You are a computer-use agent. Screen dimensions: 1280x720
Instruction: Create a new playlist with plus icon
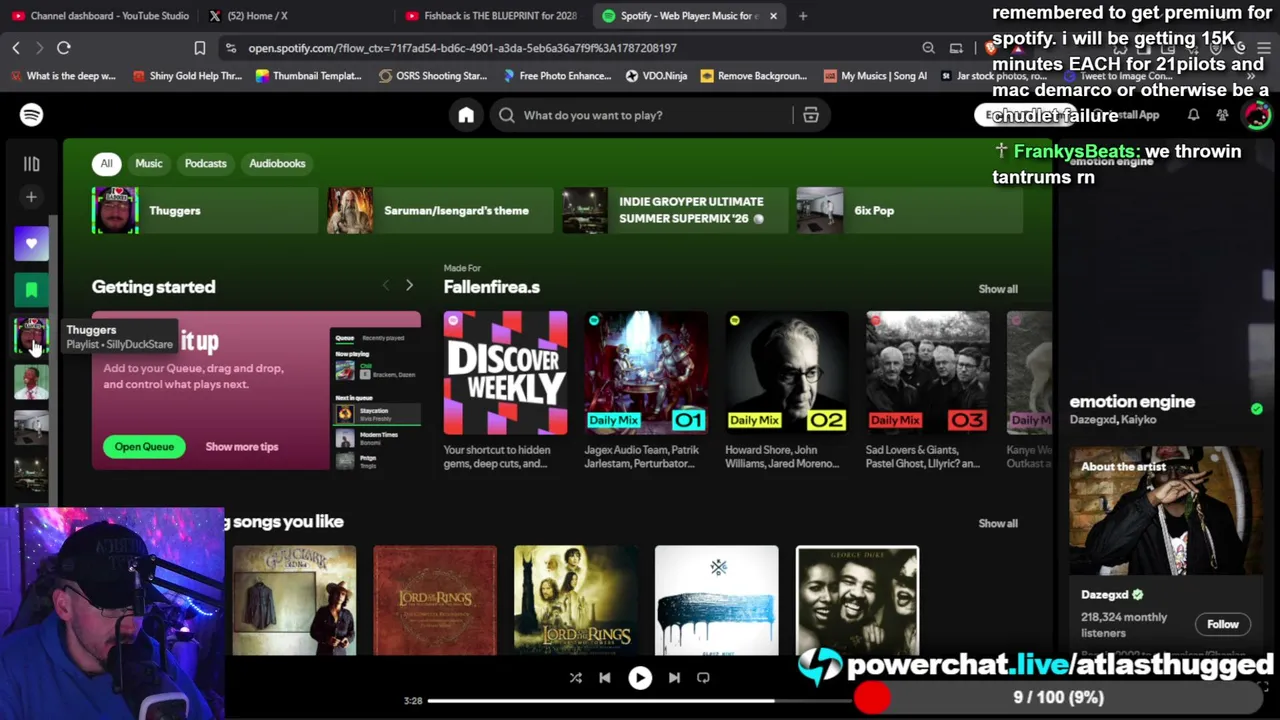tap(31, 197)
